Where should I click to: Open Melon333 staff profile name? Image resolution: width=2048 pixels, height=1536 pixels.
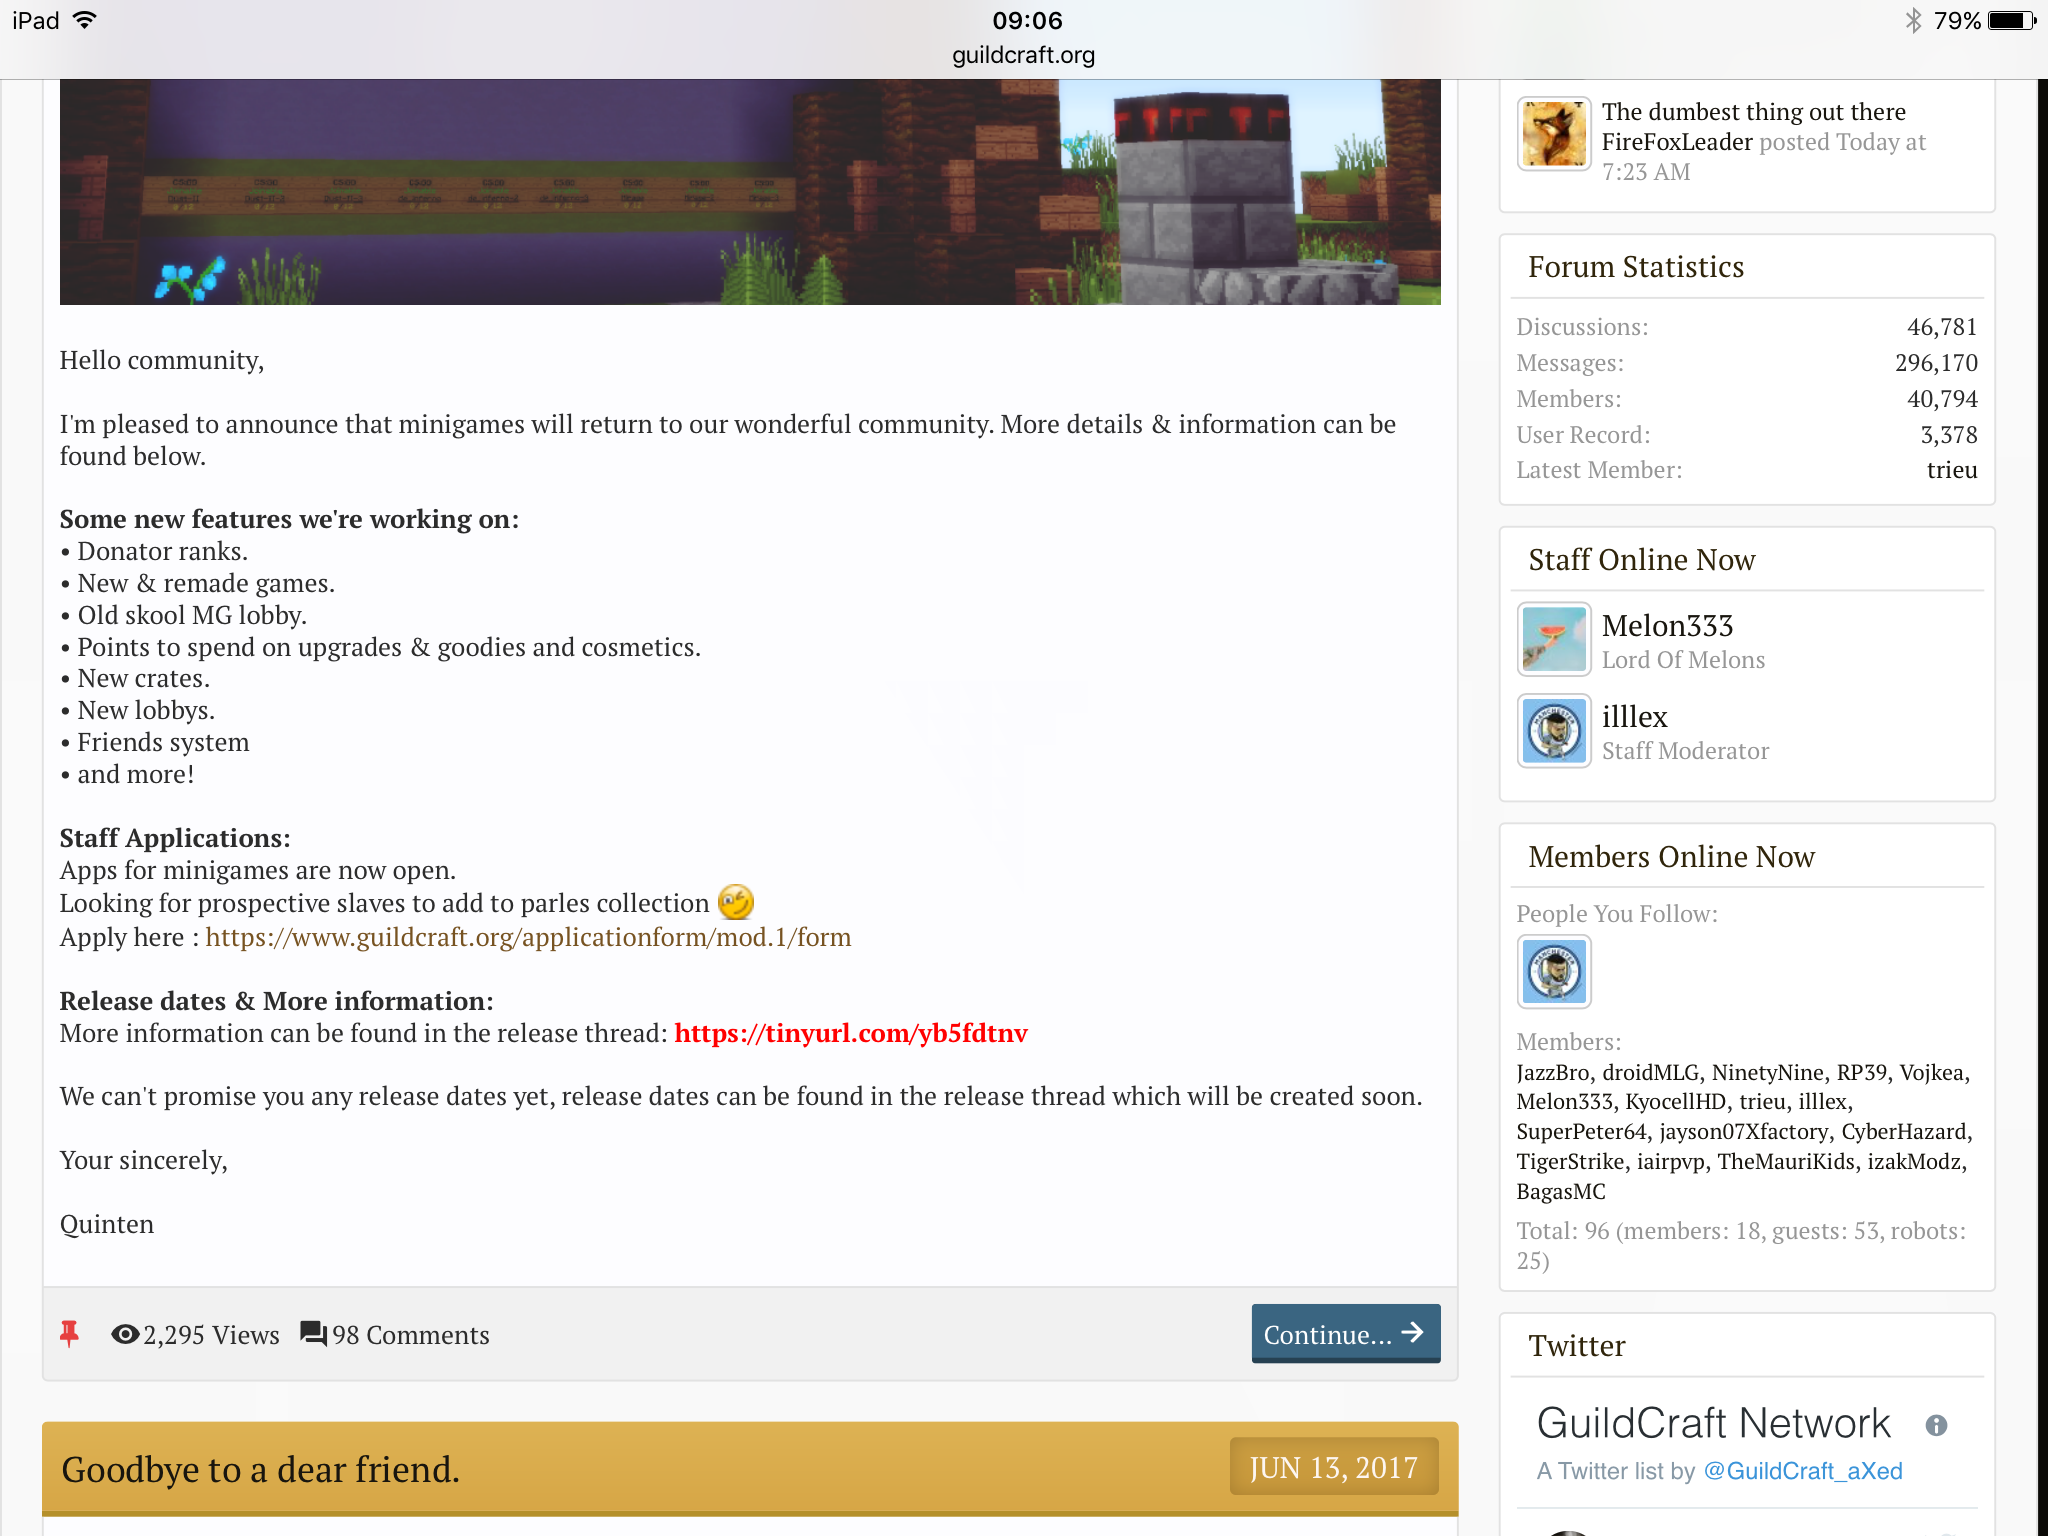(1668, 626)
